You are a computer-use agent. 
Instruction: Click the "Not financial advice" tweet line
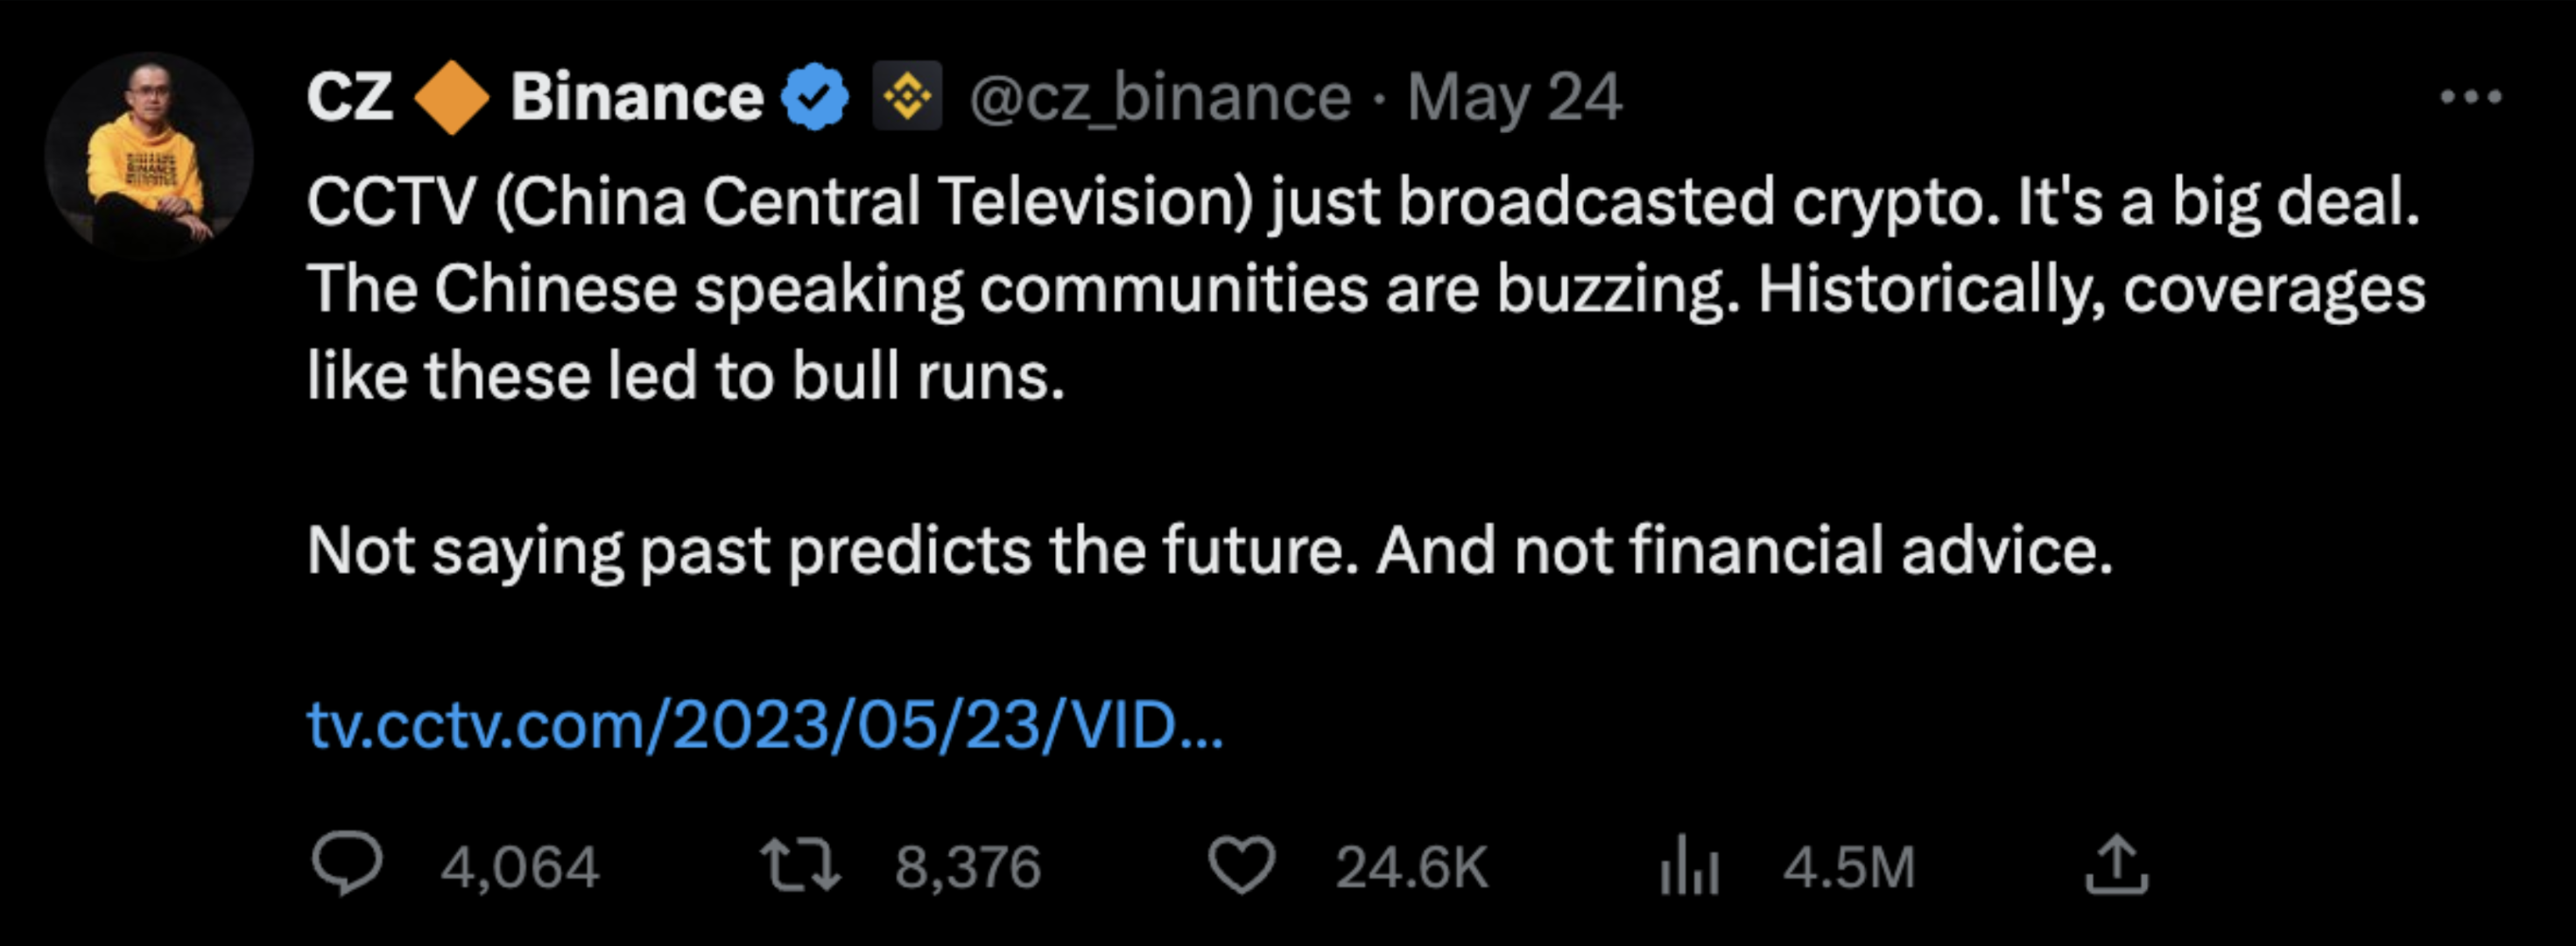[x=1209, y=550]
